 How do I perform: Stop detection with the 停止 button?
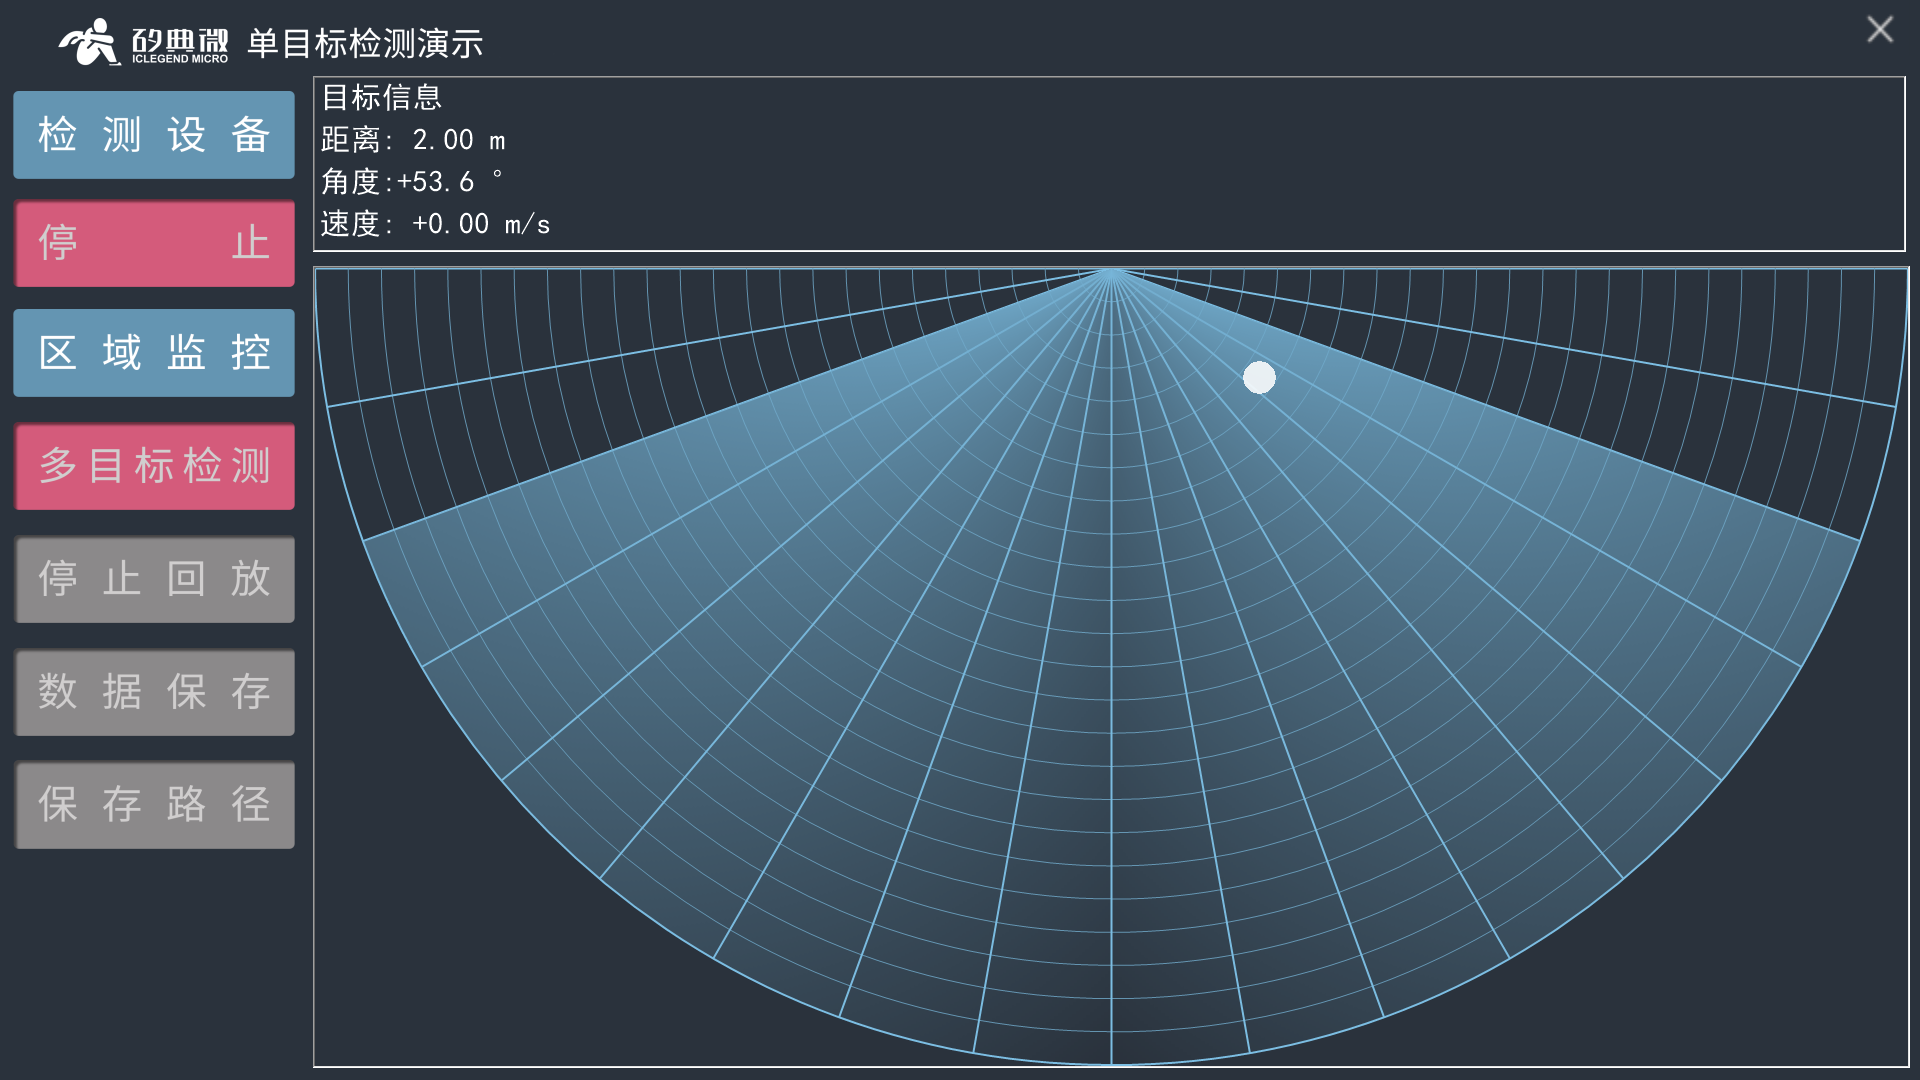point(154,243)
